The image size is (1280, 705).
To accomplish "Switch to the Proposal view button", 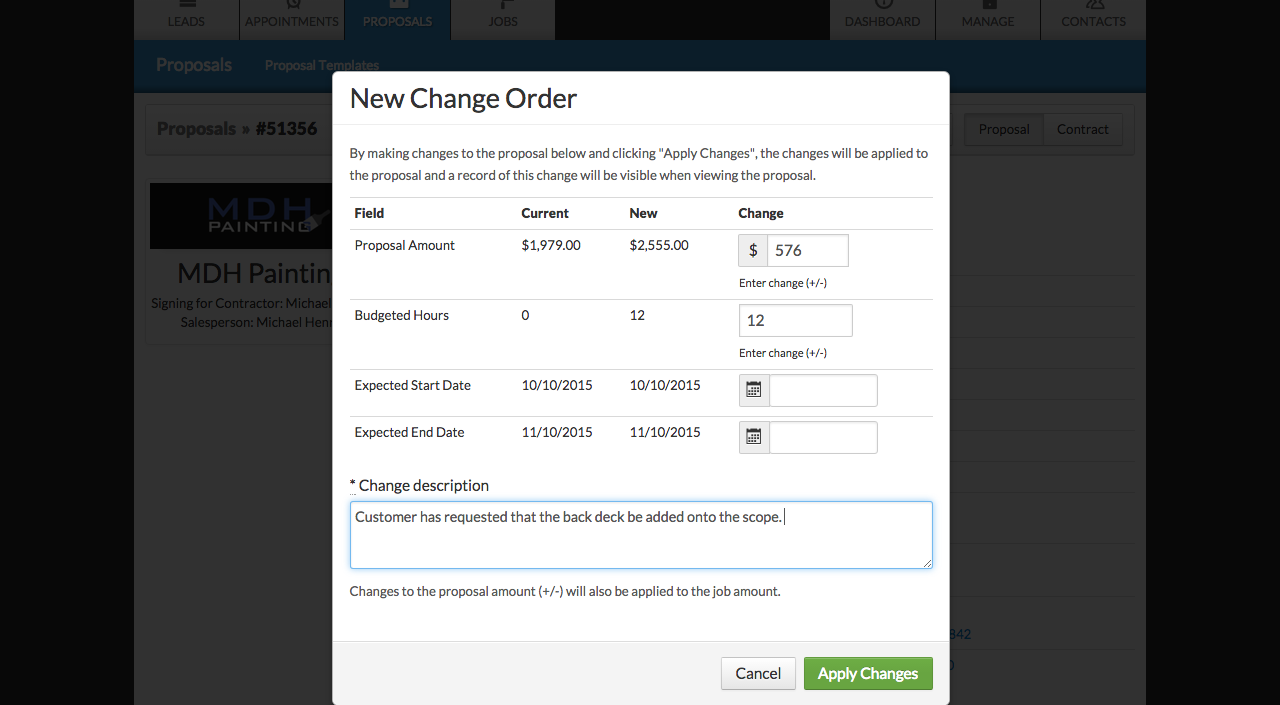I will click(x=1004, y=129).
